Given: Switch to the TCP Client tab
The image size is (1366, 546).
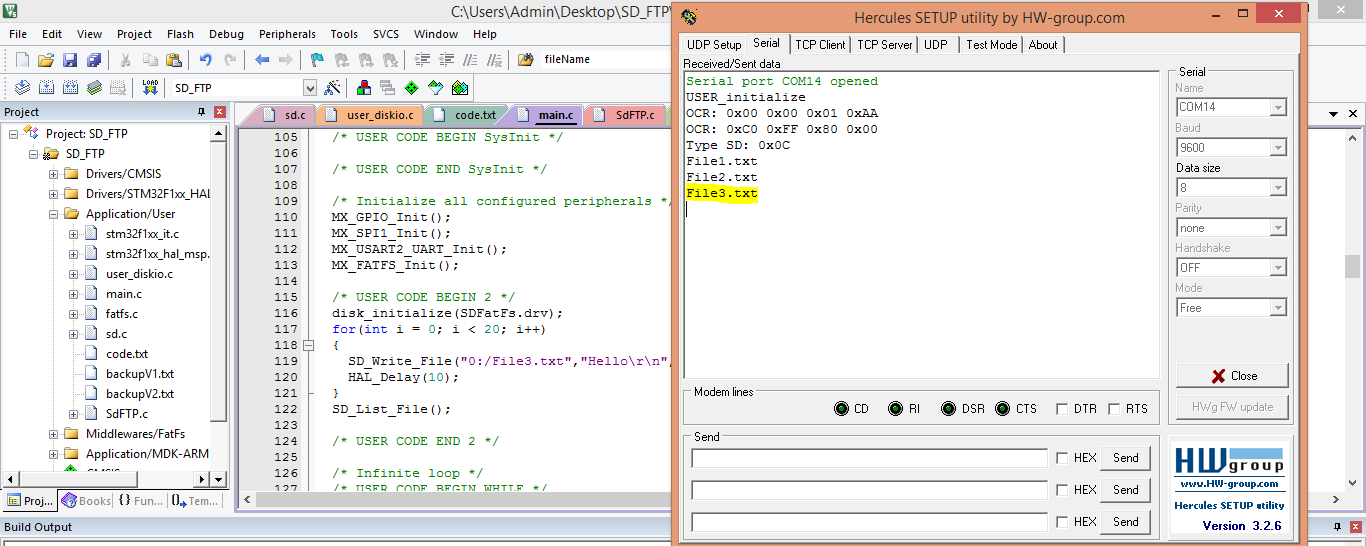Looking at the screenshot, I should pyautogui.click(x=819, y=44).
